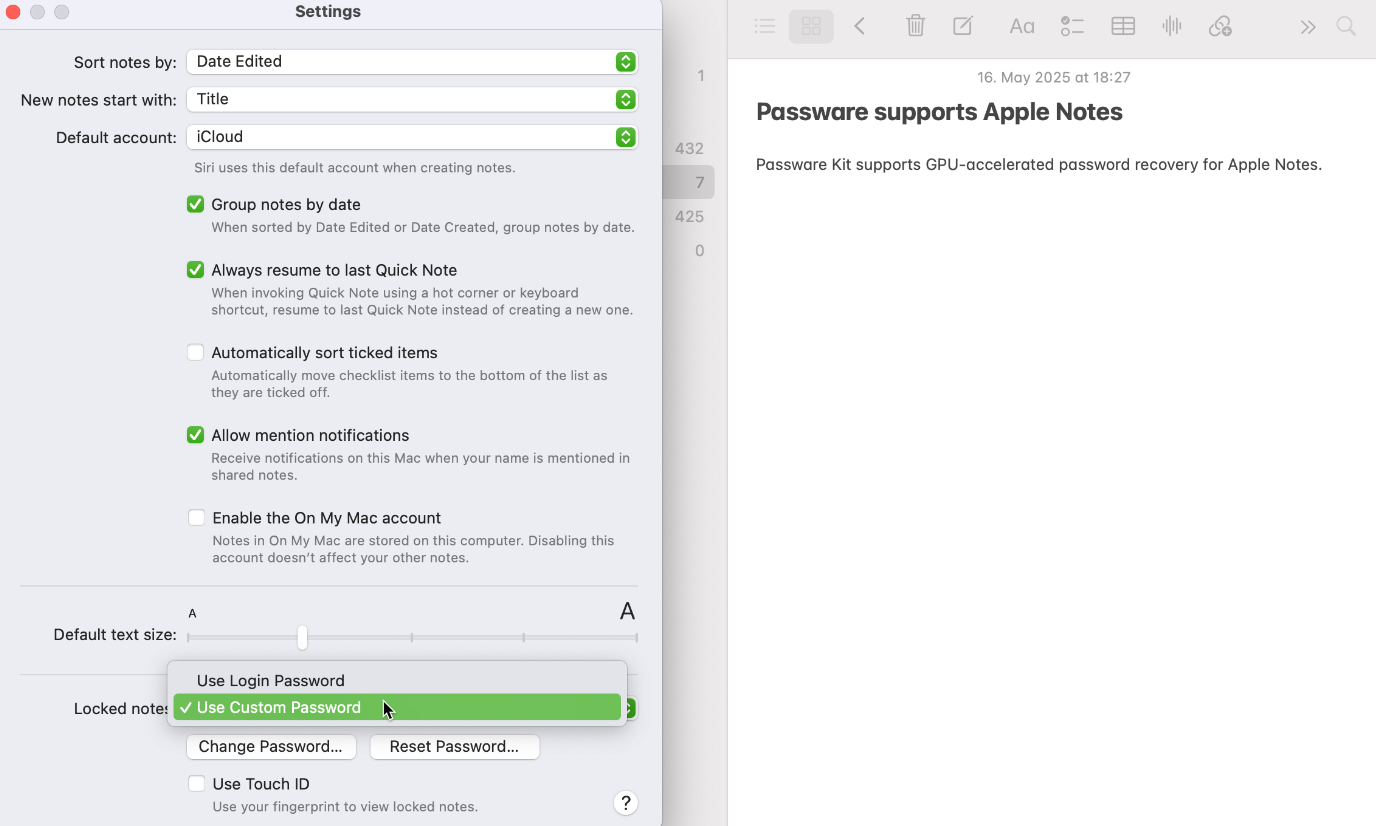Image resolution: width=1376 pixels, height=826 pixels.
Task: Enable Use Touch ID checkbox
Action: (196, 784)
